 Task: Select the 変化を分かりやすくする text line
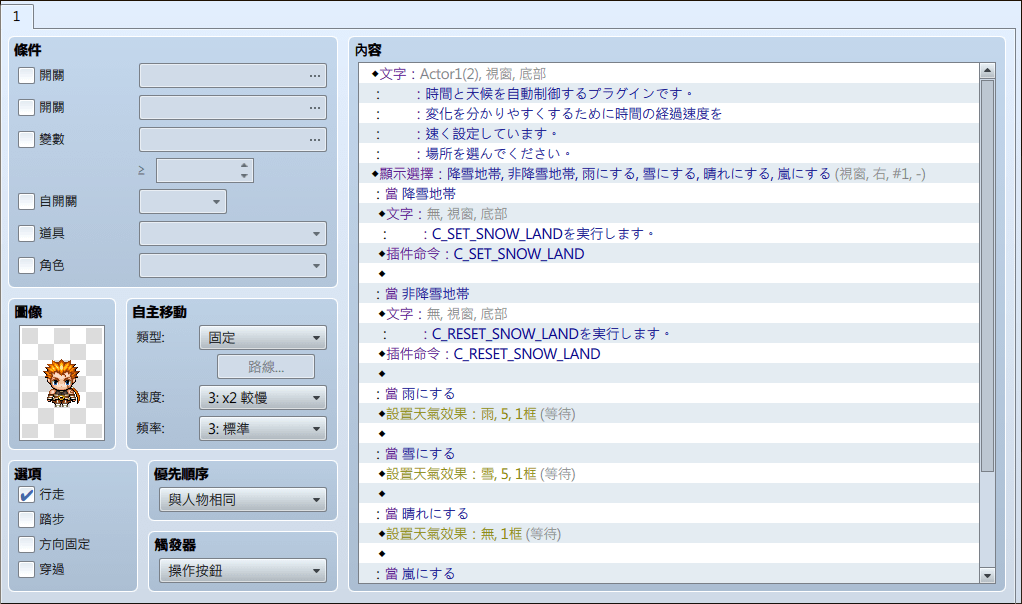click(x=669, y=114)
